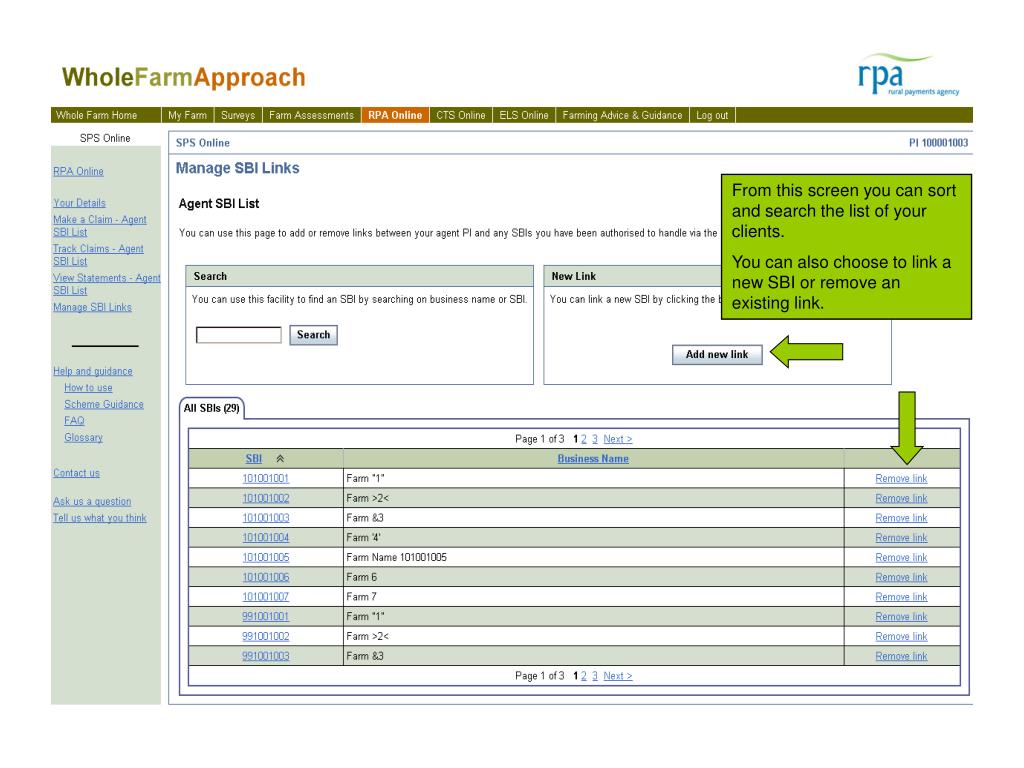1024x768 pixels.
Task: Open Track Claims - Agent SBI List
Action: (x=98, y=255)
